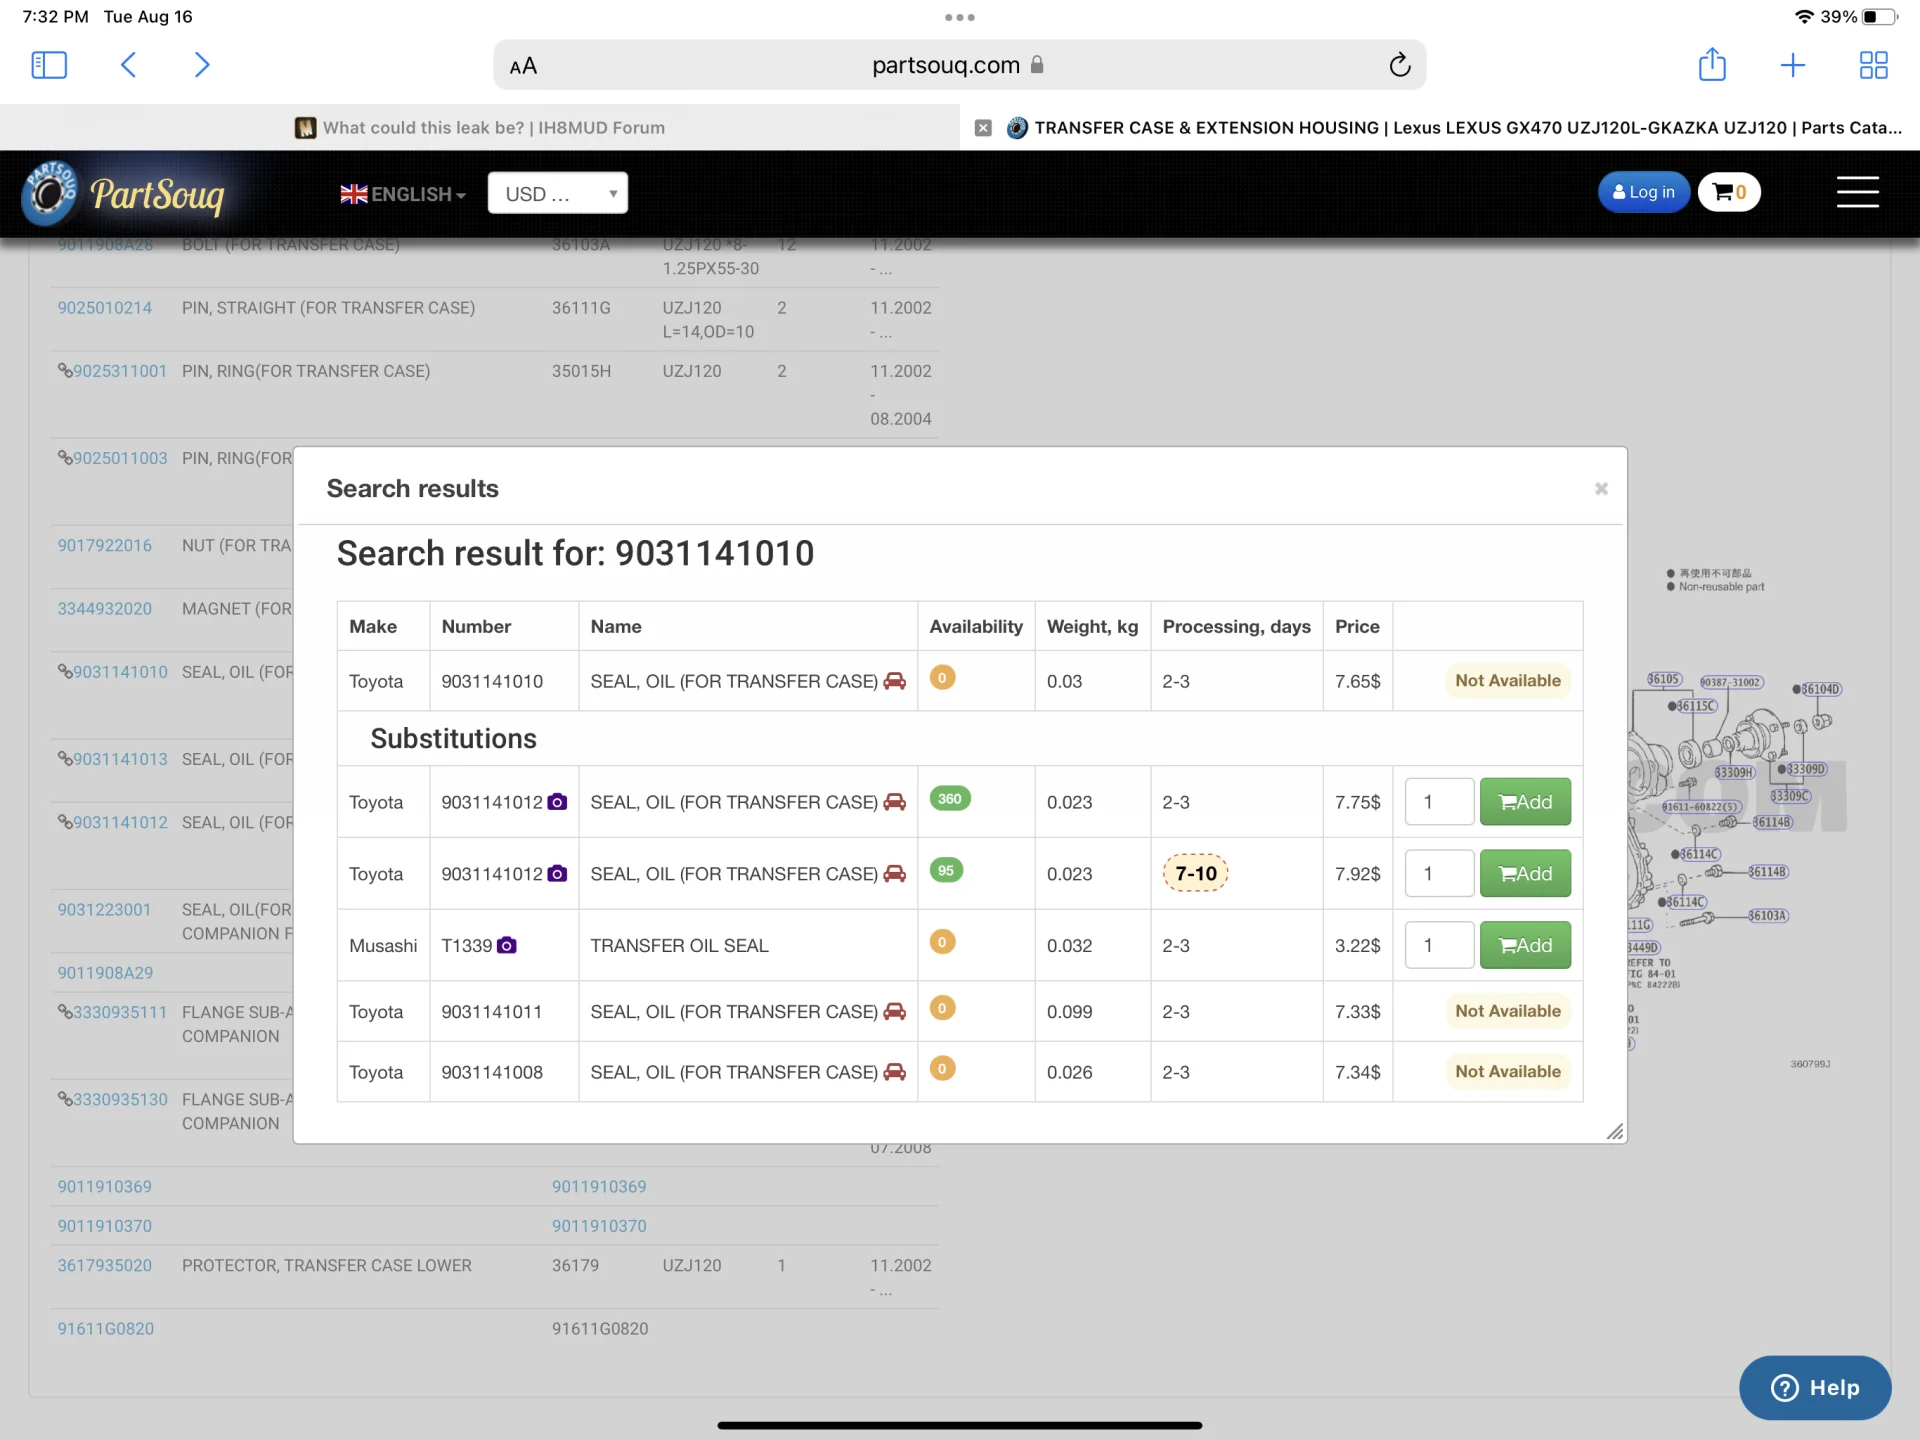Click car icon in 7.92$ substitution row
Screen dimensions: 1920x1440
point(895,874)
